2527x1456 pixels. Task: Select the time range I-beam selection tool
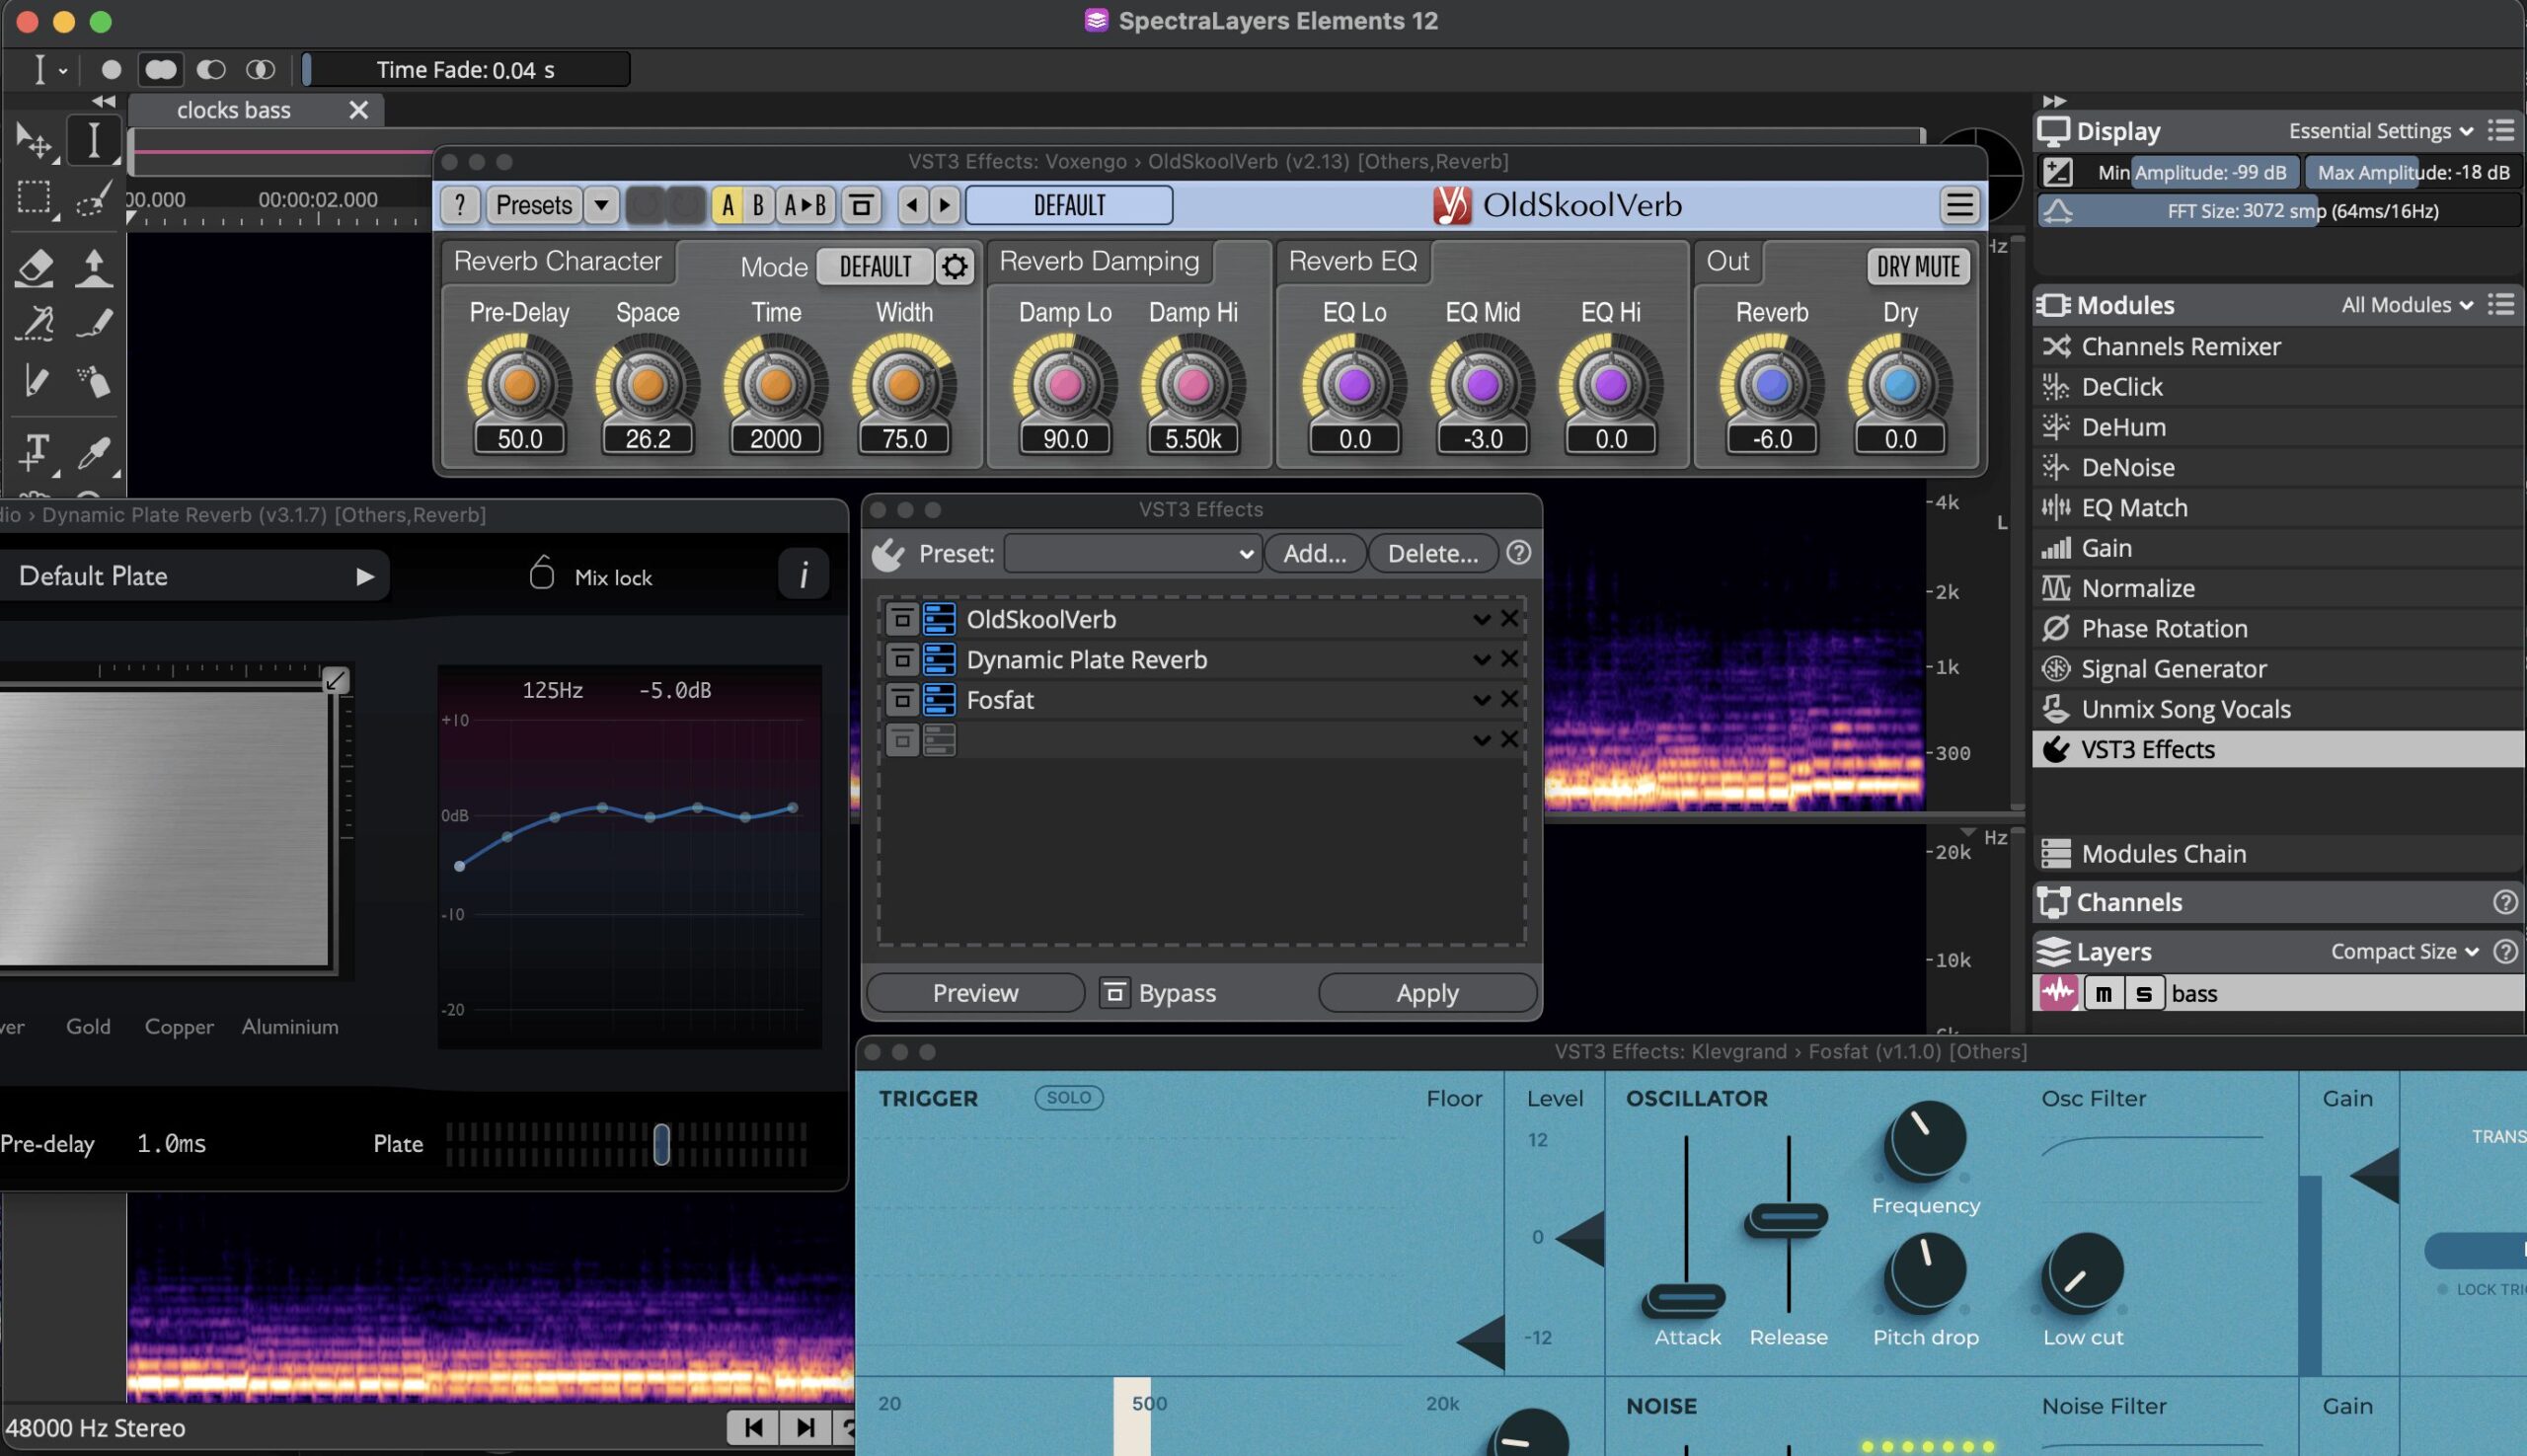pos(93,140)
